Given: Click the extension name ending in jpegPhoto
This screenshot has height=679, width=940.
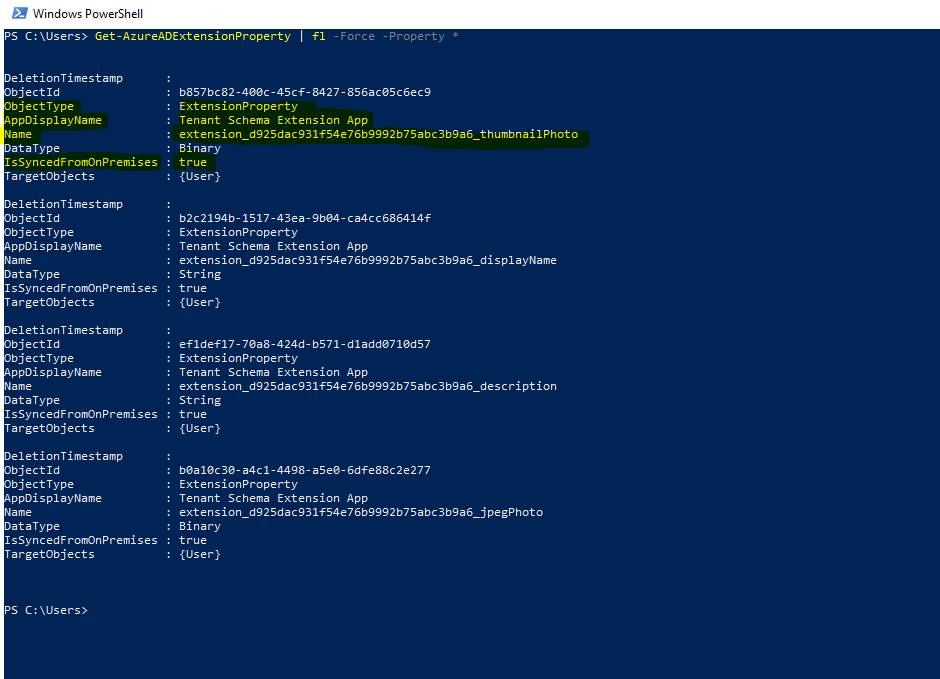Looking at the screenshot, I should (361, 512).
